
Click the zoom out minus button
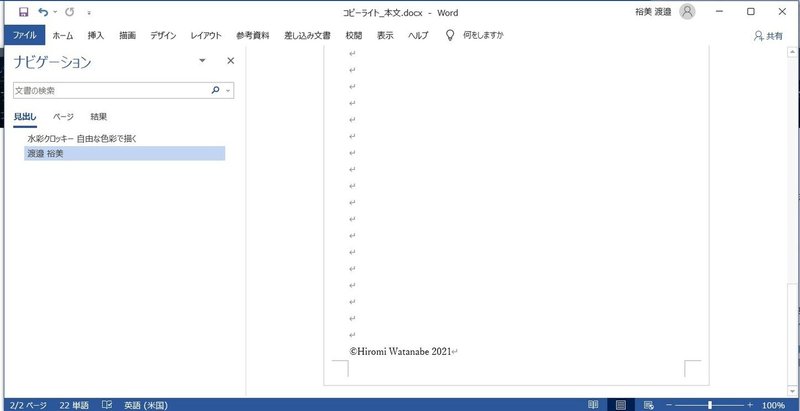click(669, 405)
